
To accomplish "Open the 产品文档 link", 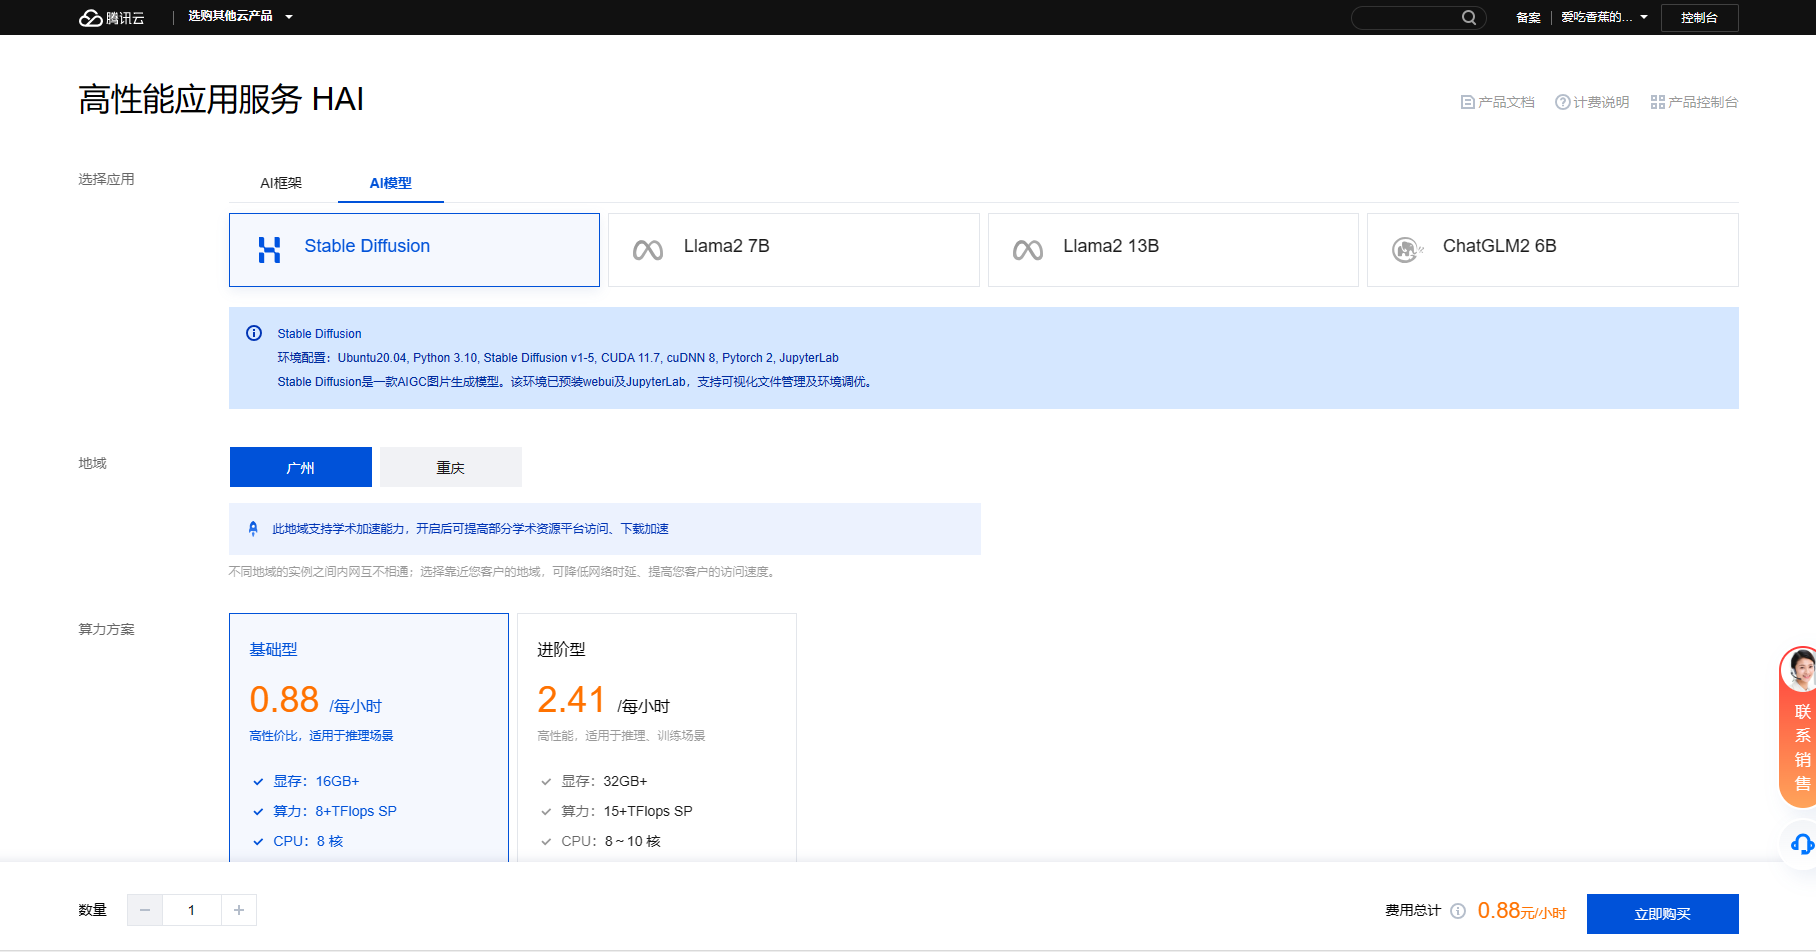I will (x=1497, y=102).
